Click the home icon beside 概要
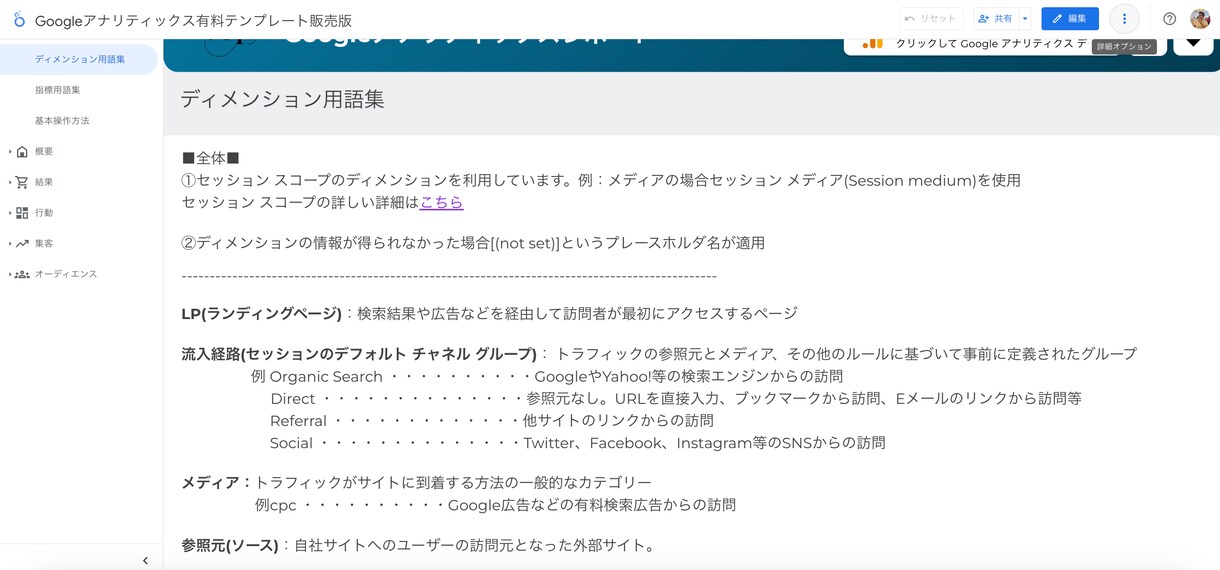The image size is (1220, 570). 22,152
